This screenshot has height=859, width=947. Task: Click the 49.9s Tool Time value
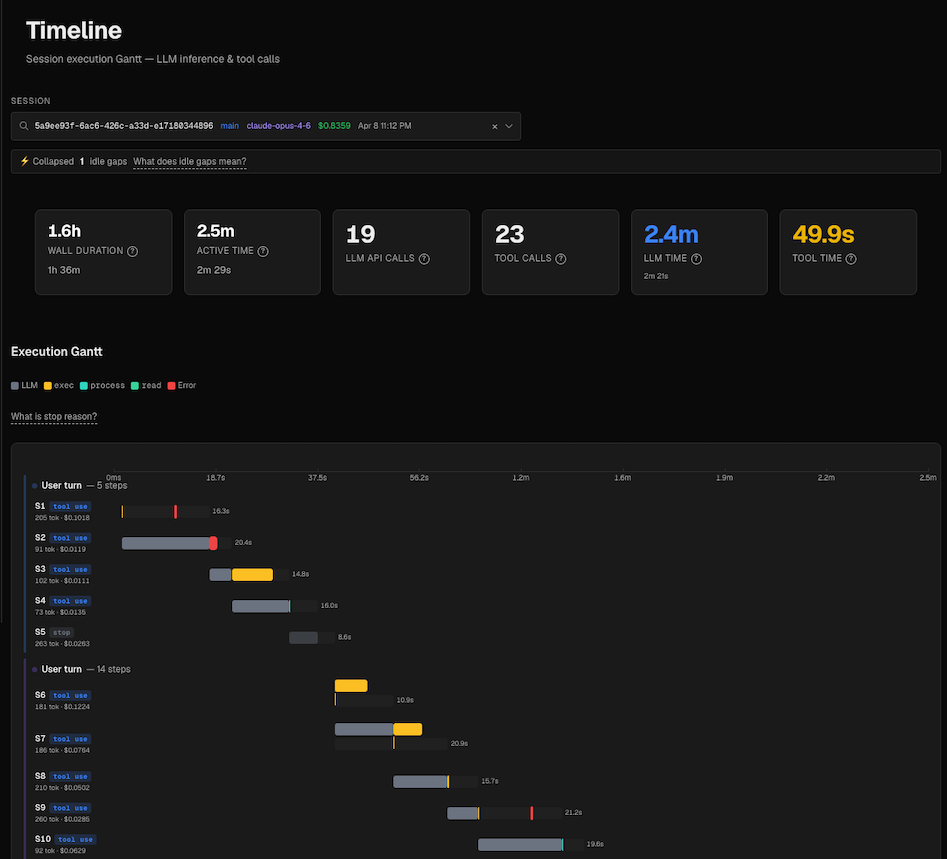coord(823,234)
